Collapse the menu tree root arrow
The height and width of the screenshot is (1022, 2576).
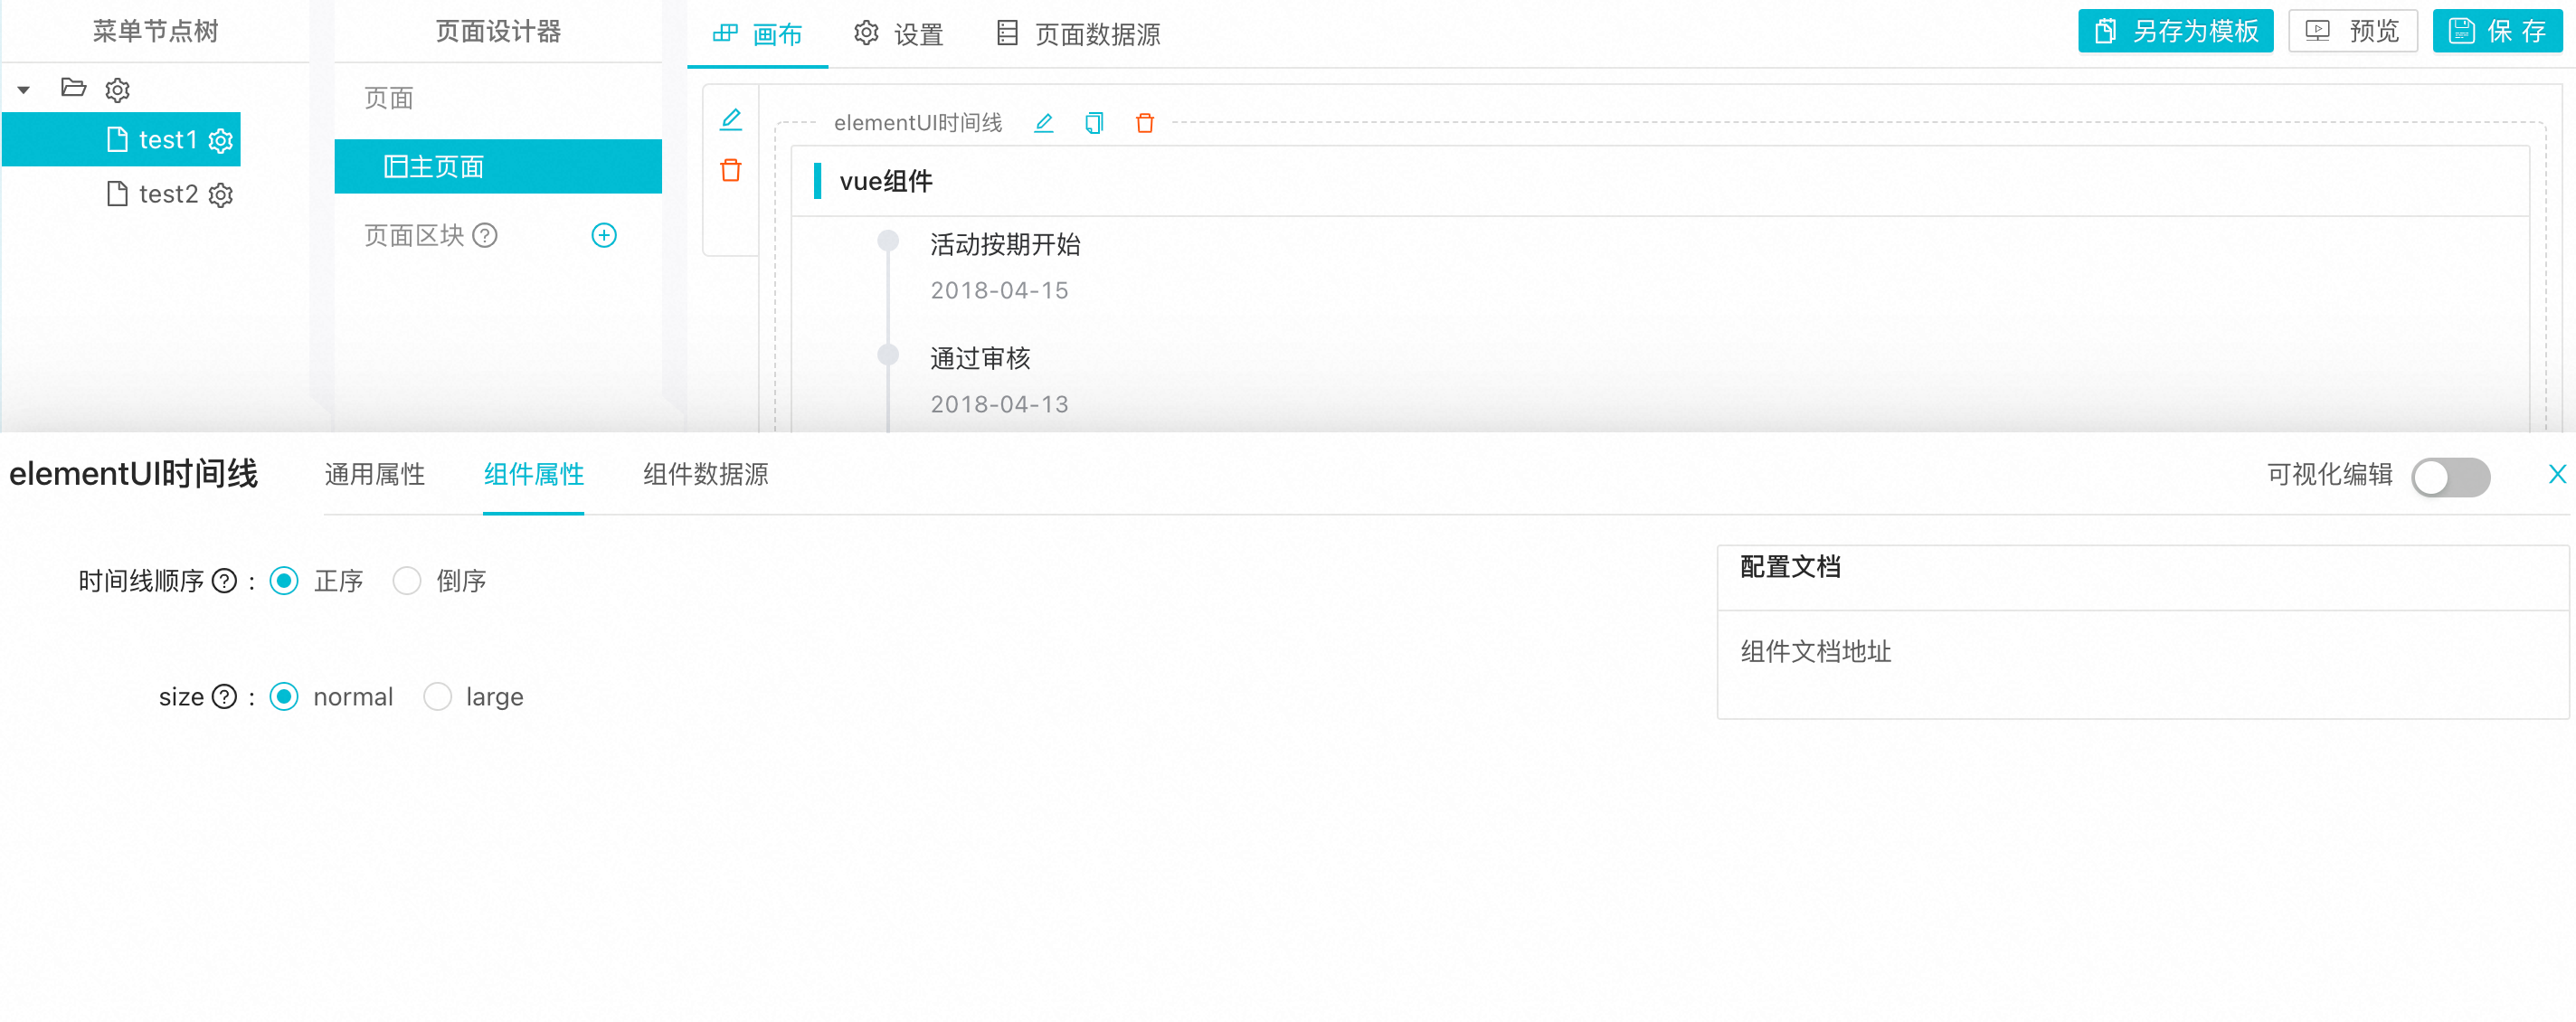coord(24,90)
